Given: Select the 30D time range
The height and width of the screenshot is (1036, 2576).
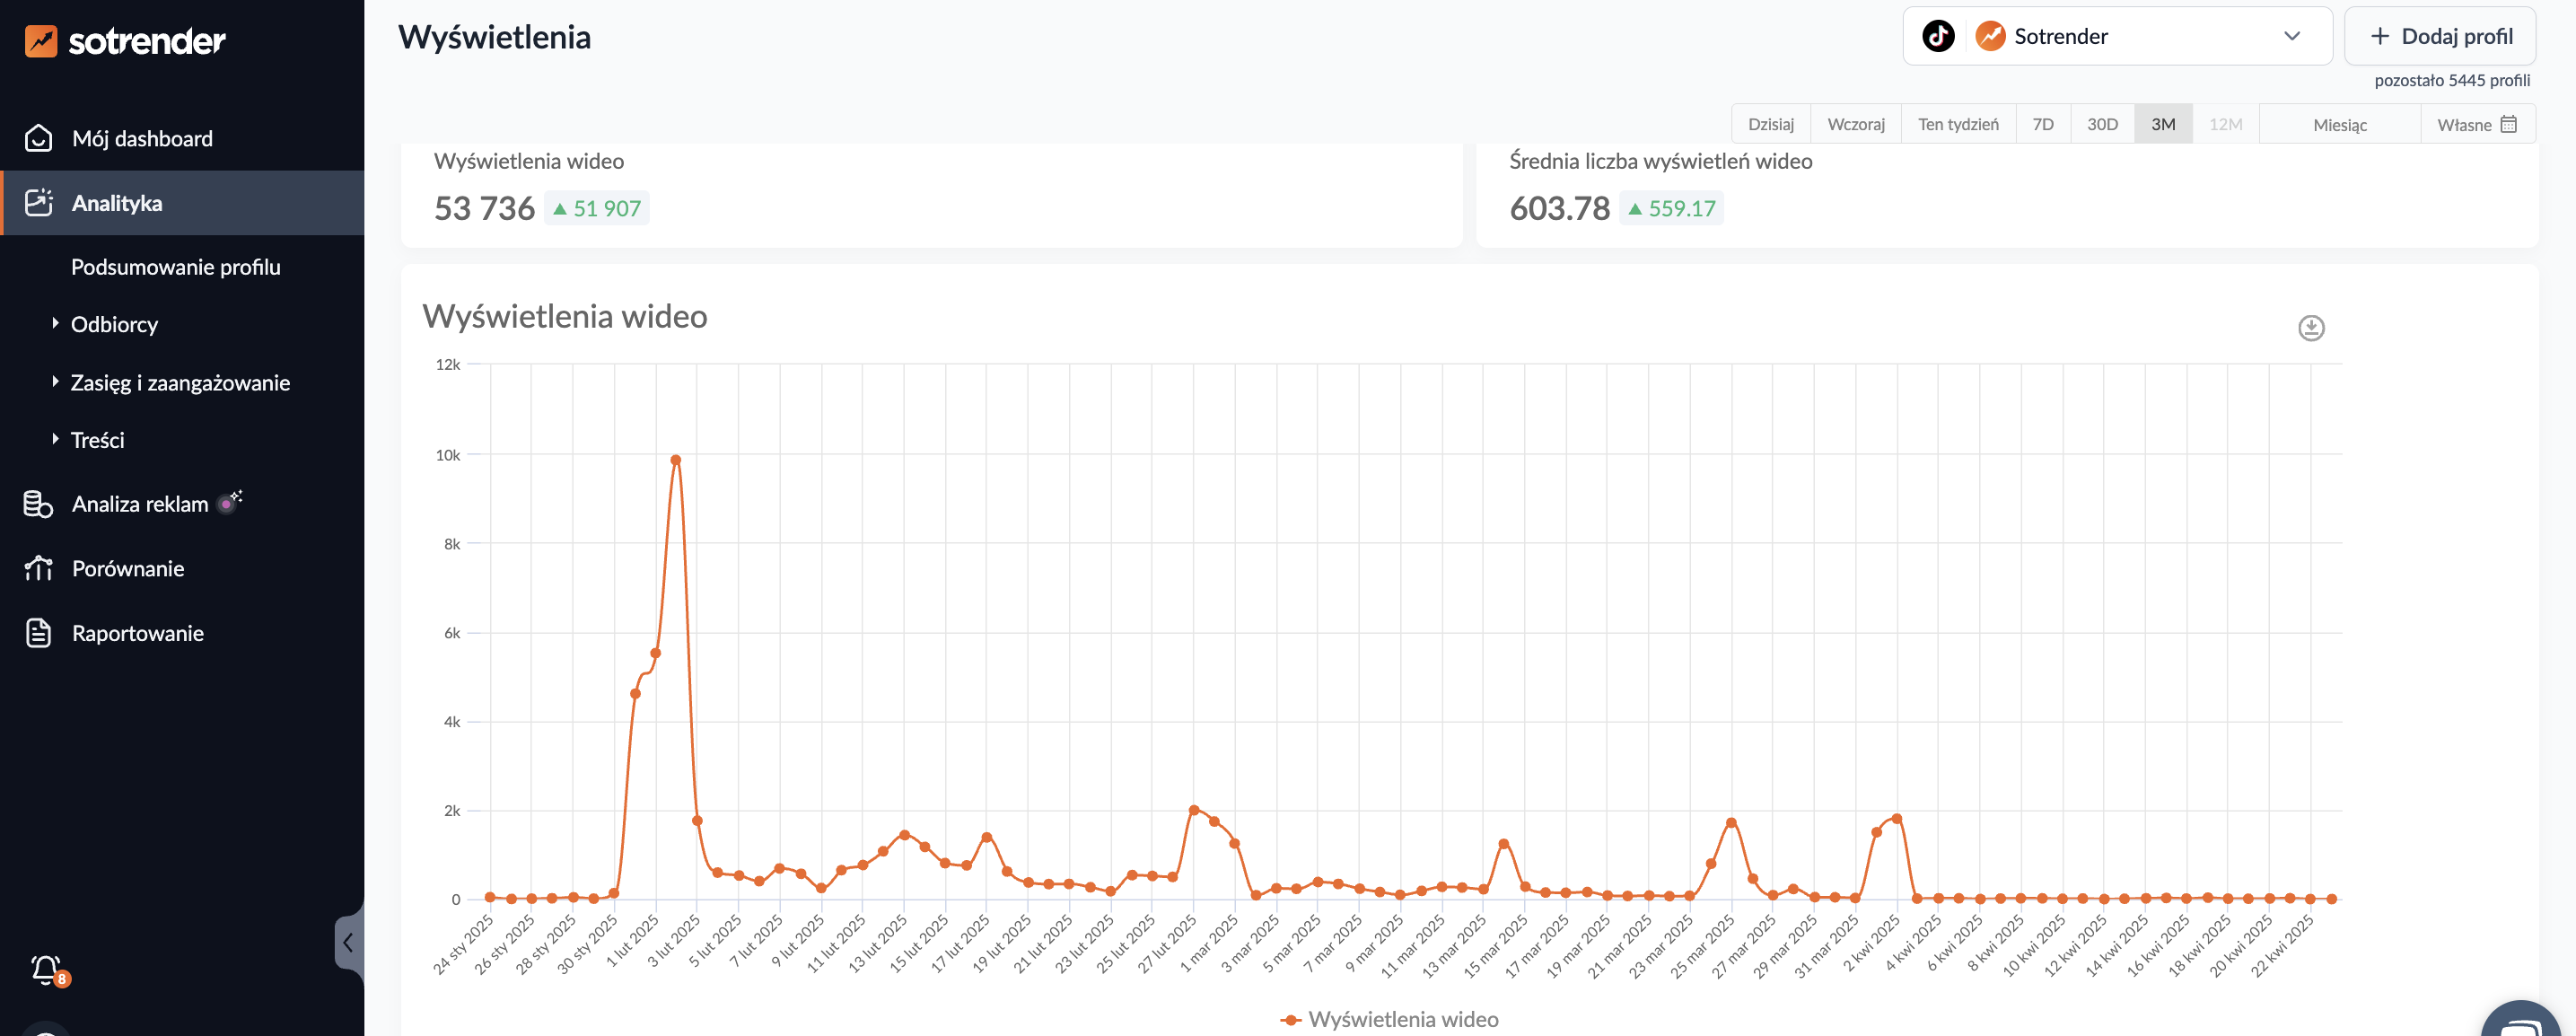Looking at the screenshot, I should (x=2101, y=124).
